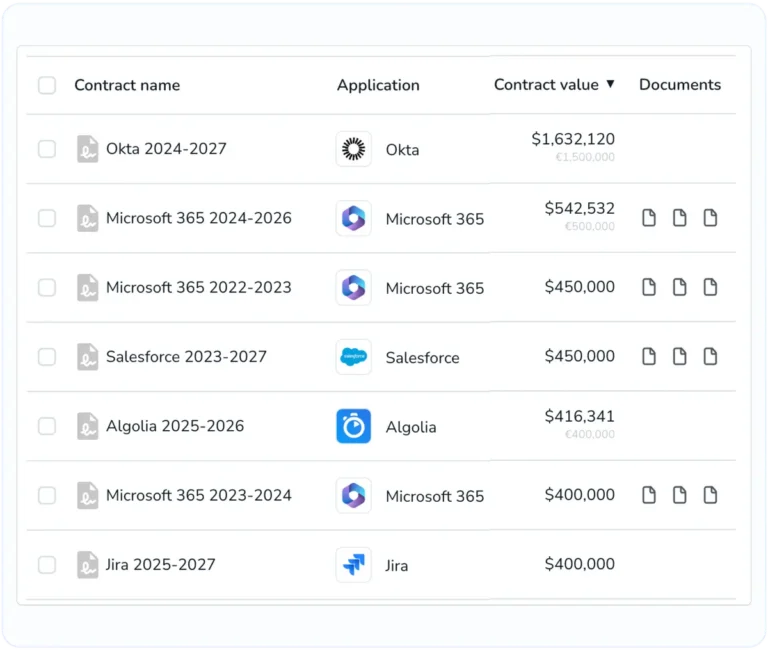Open the second document in Microsoft 365 2024-2026 row

[x=679, y=217]
